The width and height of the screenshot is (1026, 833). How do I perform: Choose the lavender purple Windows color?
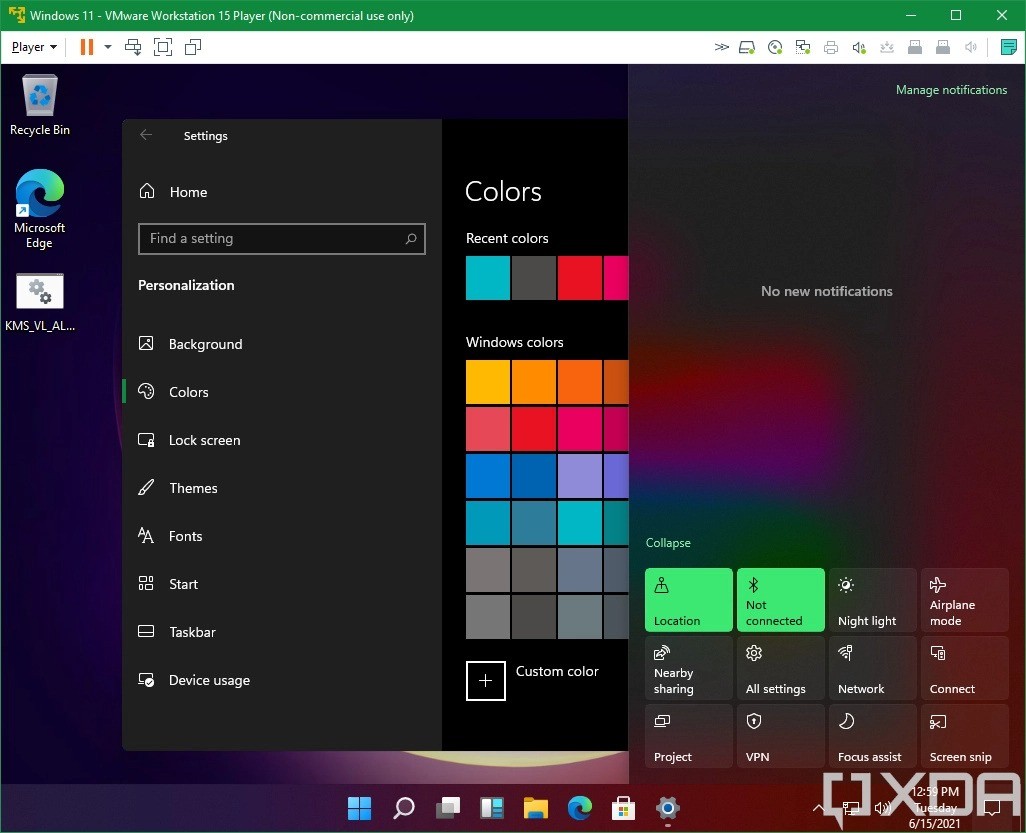click(580, 476)
